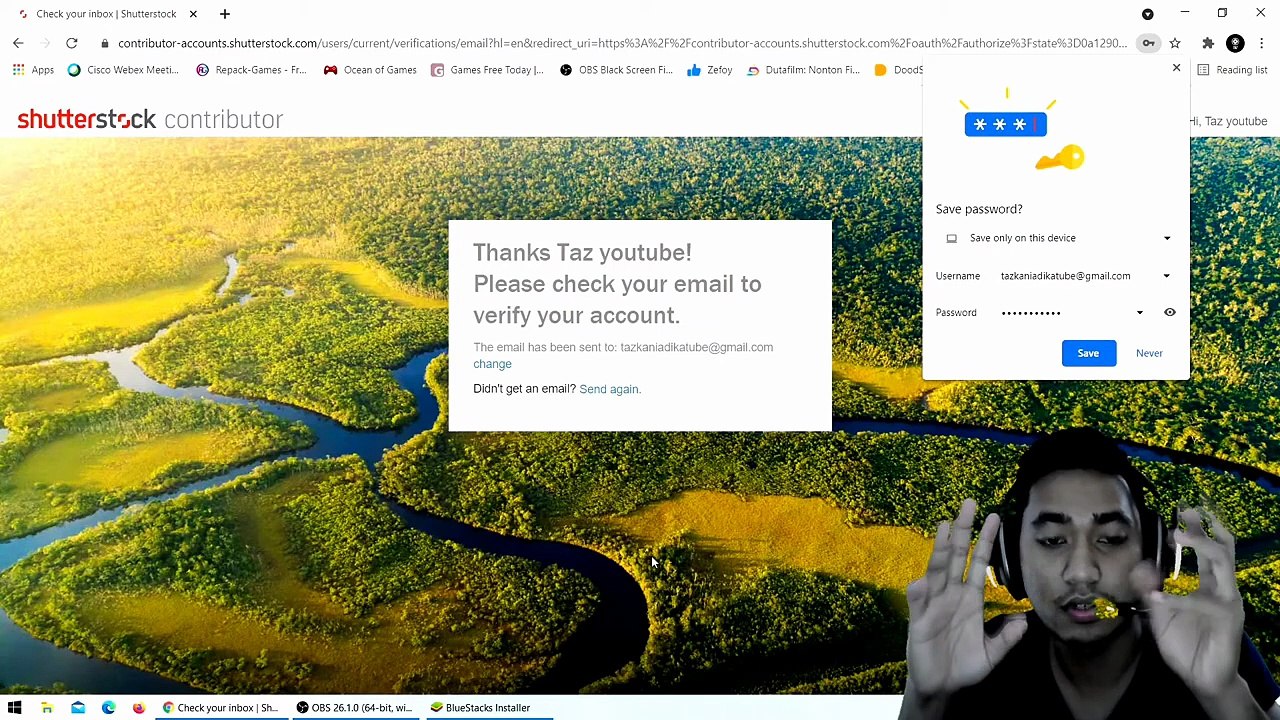Open the OBS Black Screen Fix bookmark

tap(616, 70)
